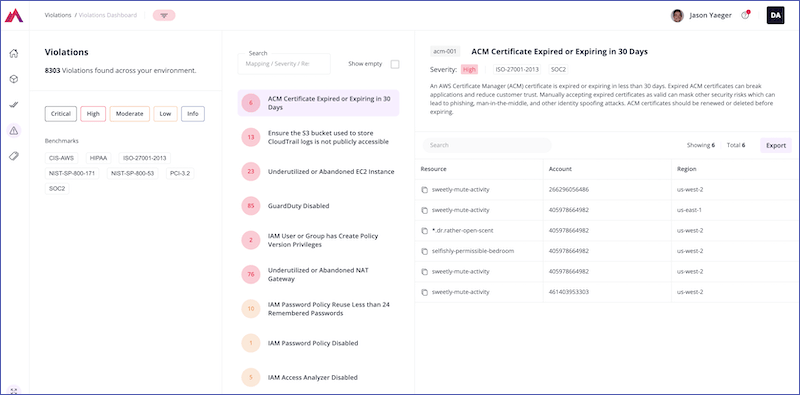Toggle the Critical severity filter
Image resolution: width=800 pixels, height=395 pixels.
tap(61, 114)
